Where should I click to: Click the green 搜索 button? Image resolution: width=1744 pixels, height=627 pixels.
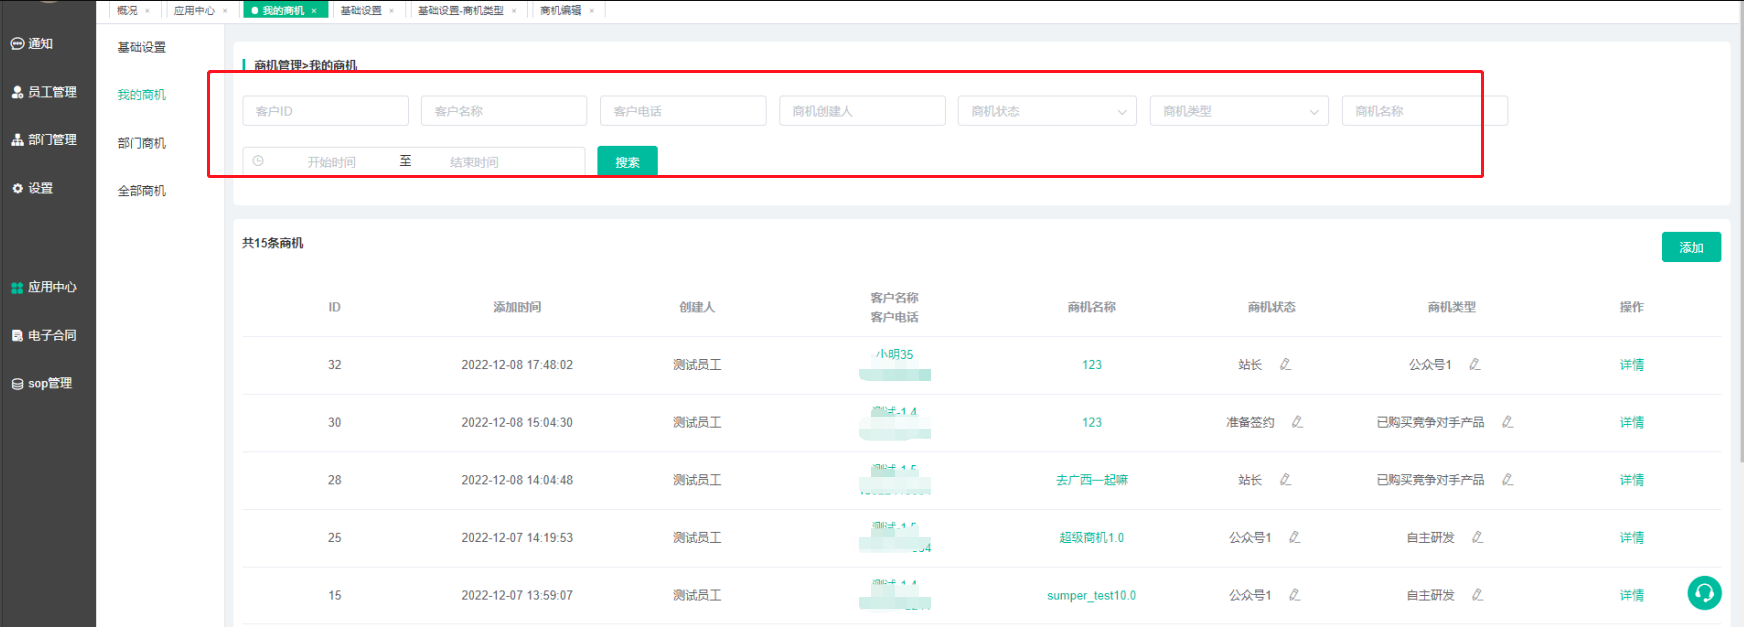coord(627,162)
